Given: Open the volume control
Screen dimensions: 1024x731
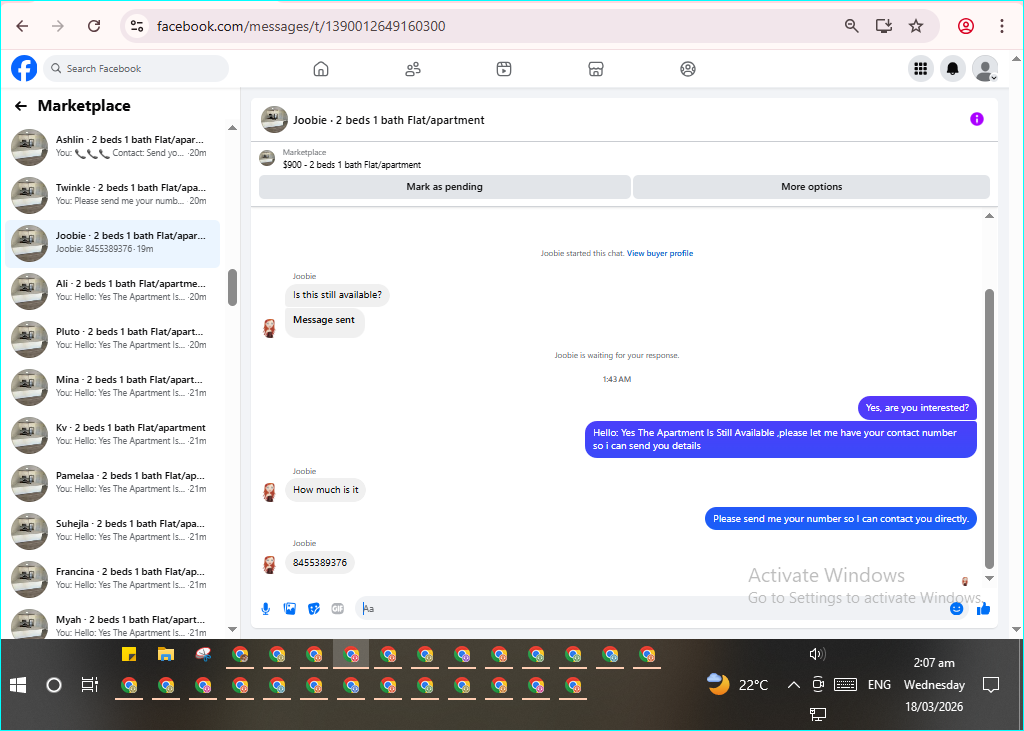Looking at the screenshot, I should pos(817,654).
